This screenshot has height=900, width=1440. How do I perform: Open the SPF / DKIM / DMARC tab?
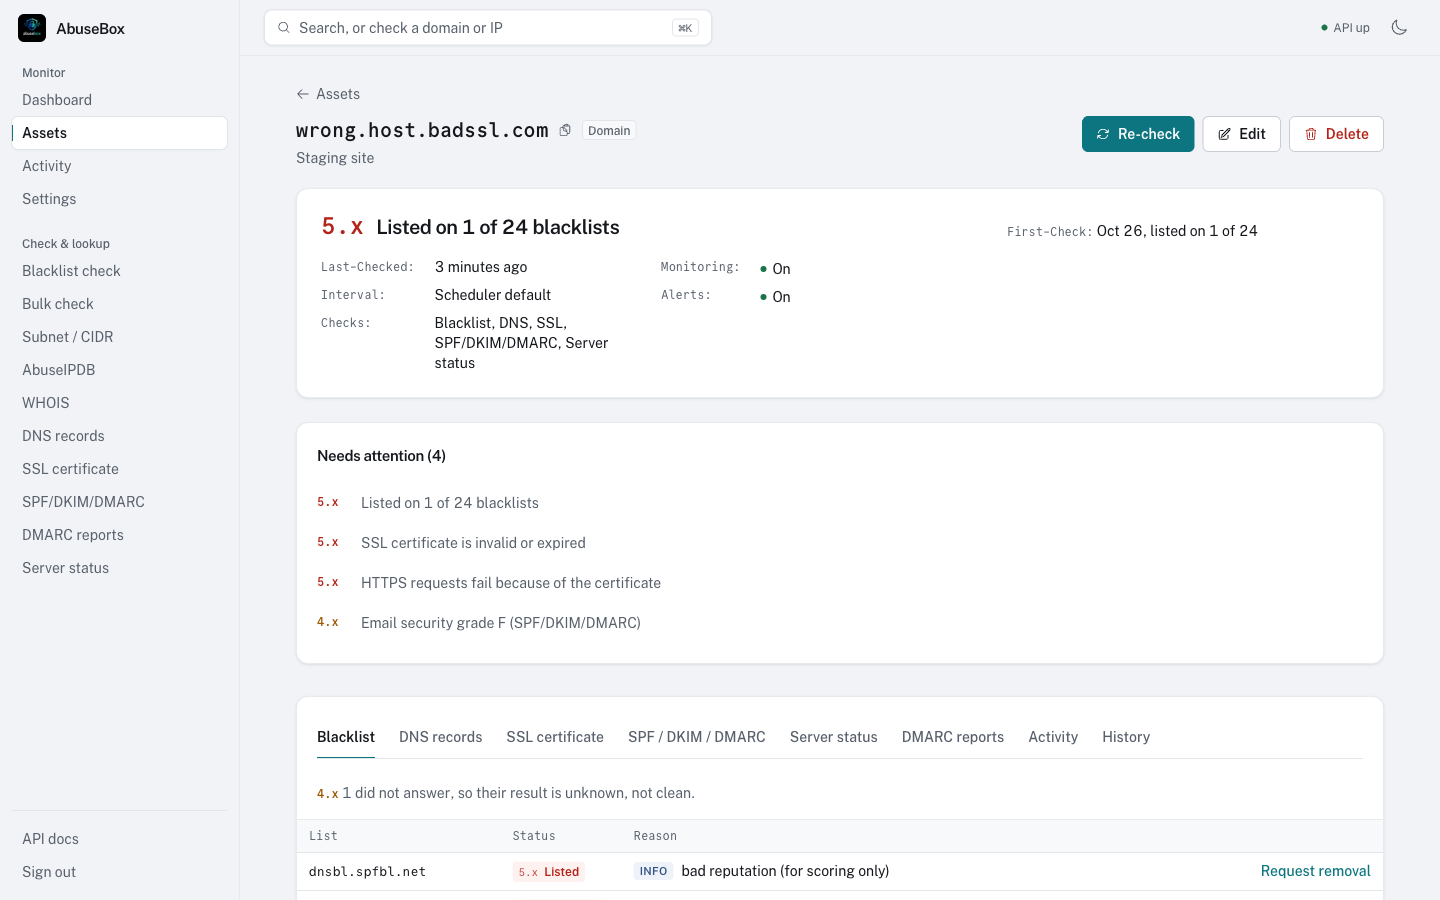coord(697,737)
